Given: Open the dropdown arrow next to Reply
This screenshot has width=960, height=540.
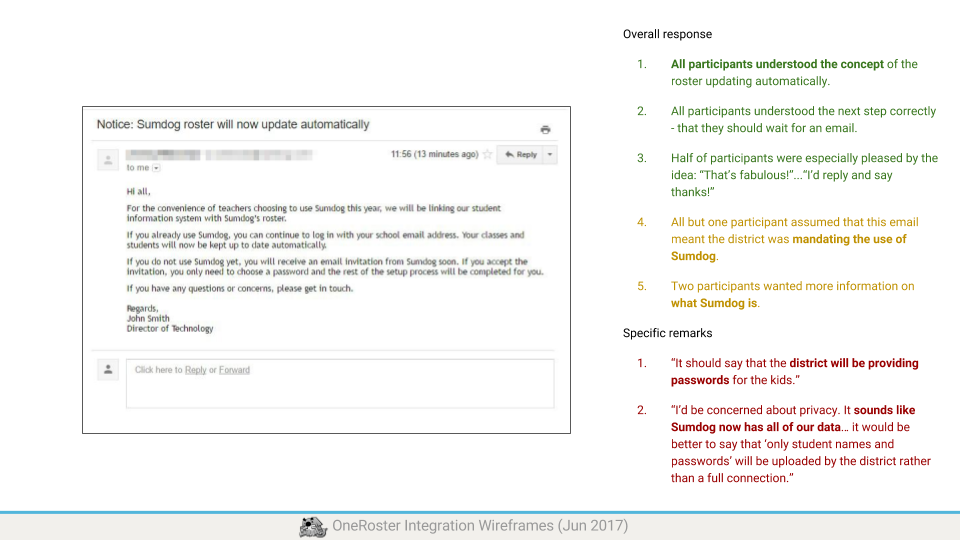Looking at the screenshot, I should [x=550, y=154].
